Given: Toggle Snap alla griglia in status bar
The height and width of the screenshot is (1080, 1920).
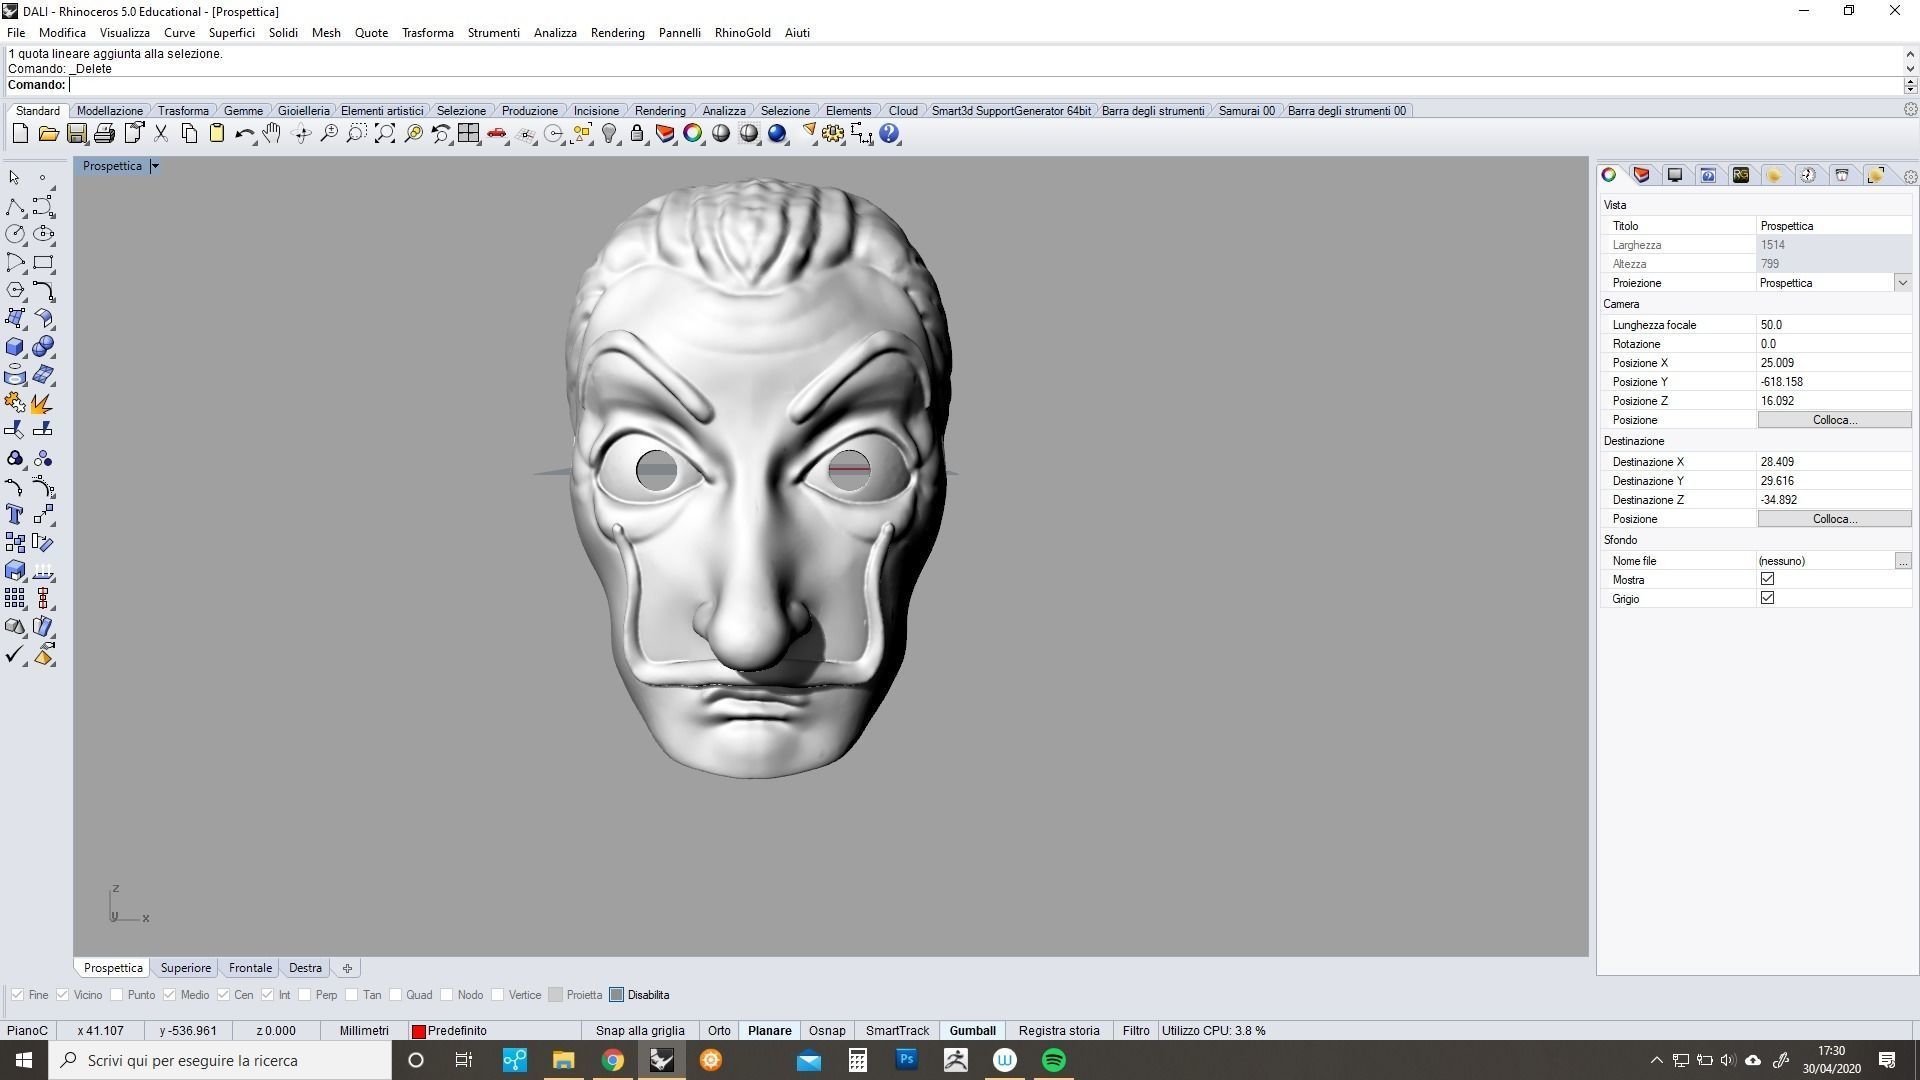Looking at the screenshot, I should tap(640, 1031).
